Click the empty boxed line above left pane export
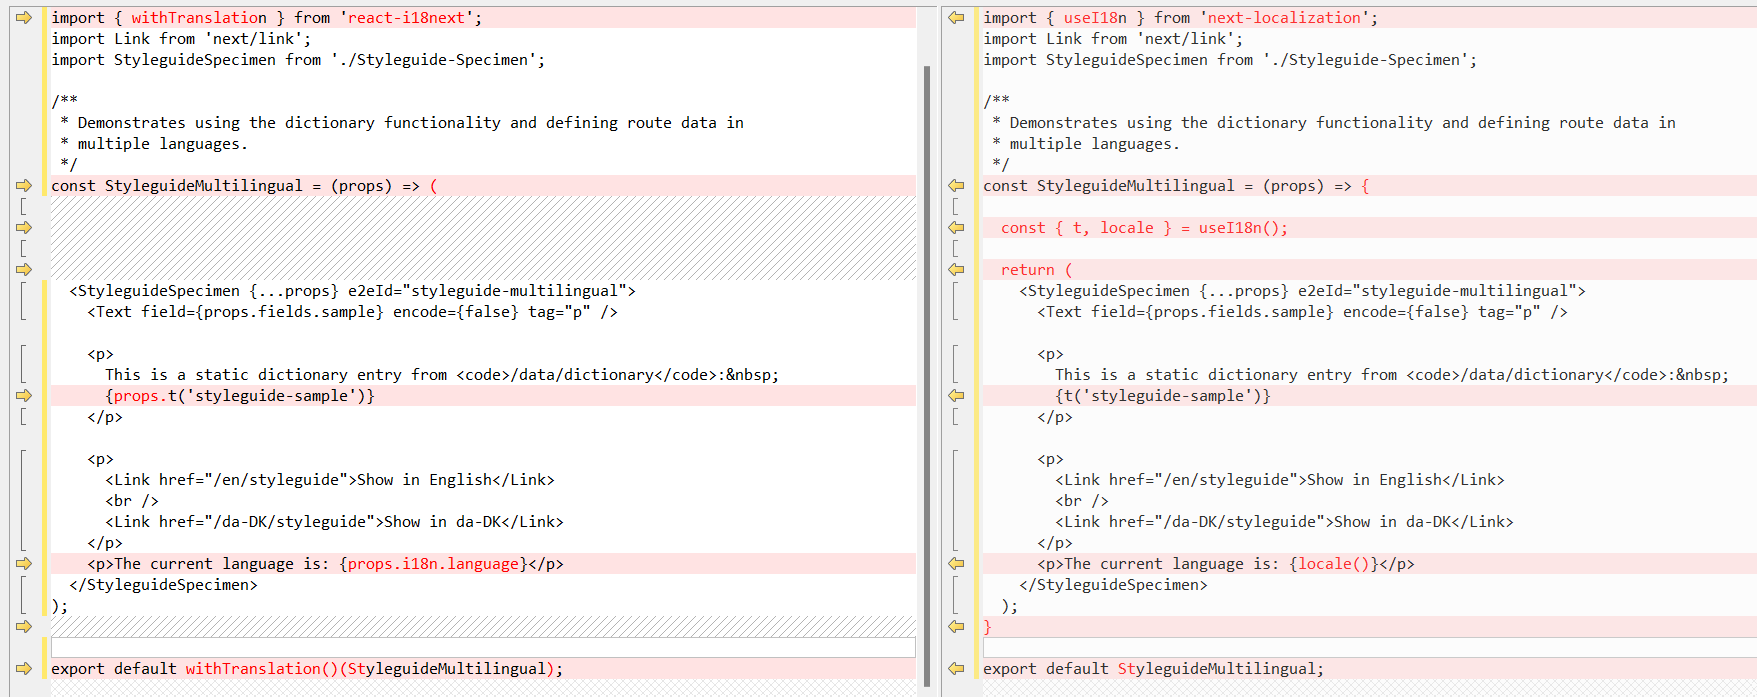 pos(482,648)
